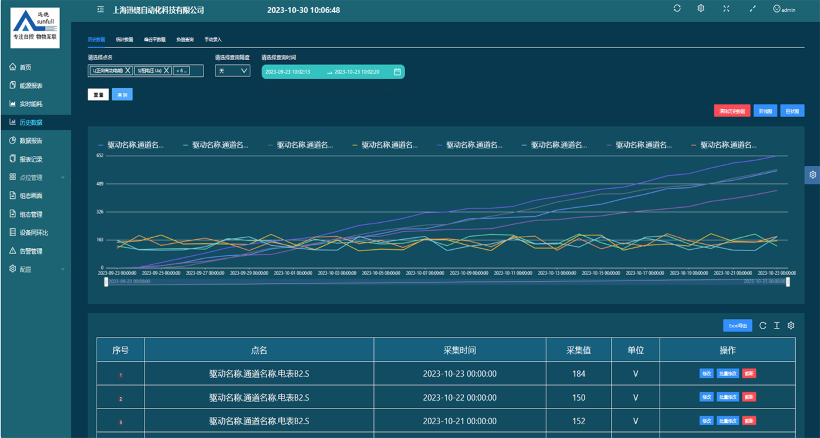Viewport: 820px width, 438px height.
Task: Refresh the table with the circular arrow icon
Action: click(762, 326)
